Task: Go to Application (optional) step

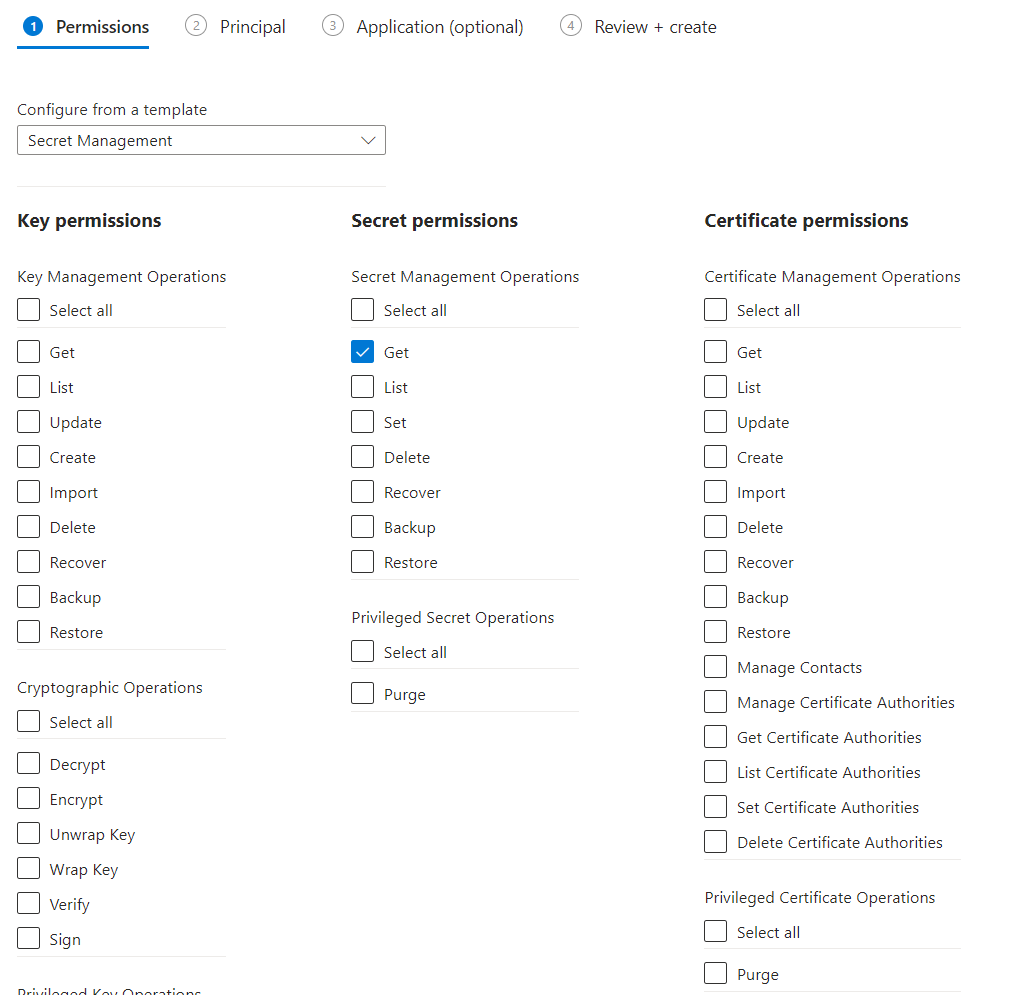Action: point(439,27)
